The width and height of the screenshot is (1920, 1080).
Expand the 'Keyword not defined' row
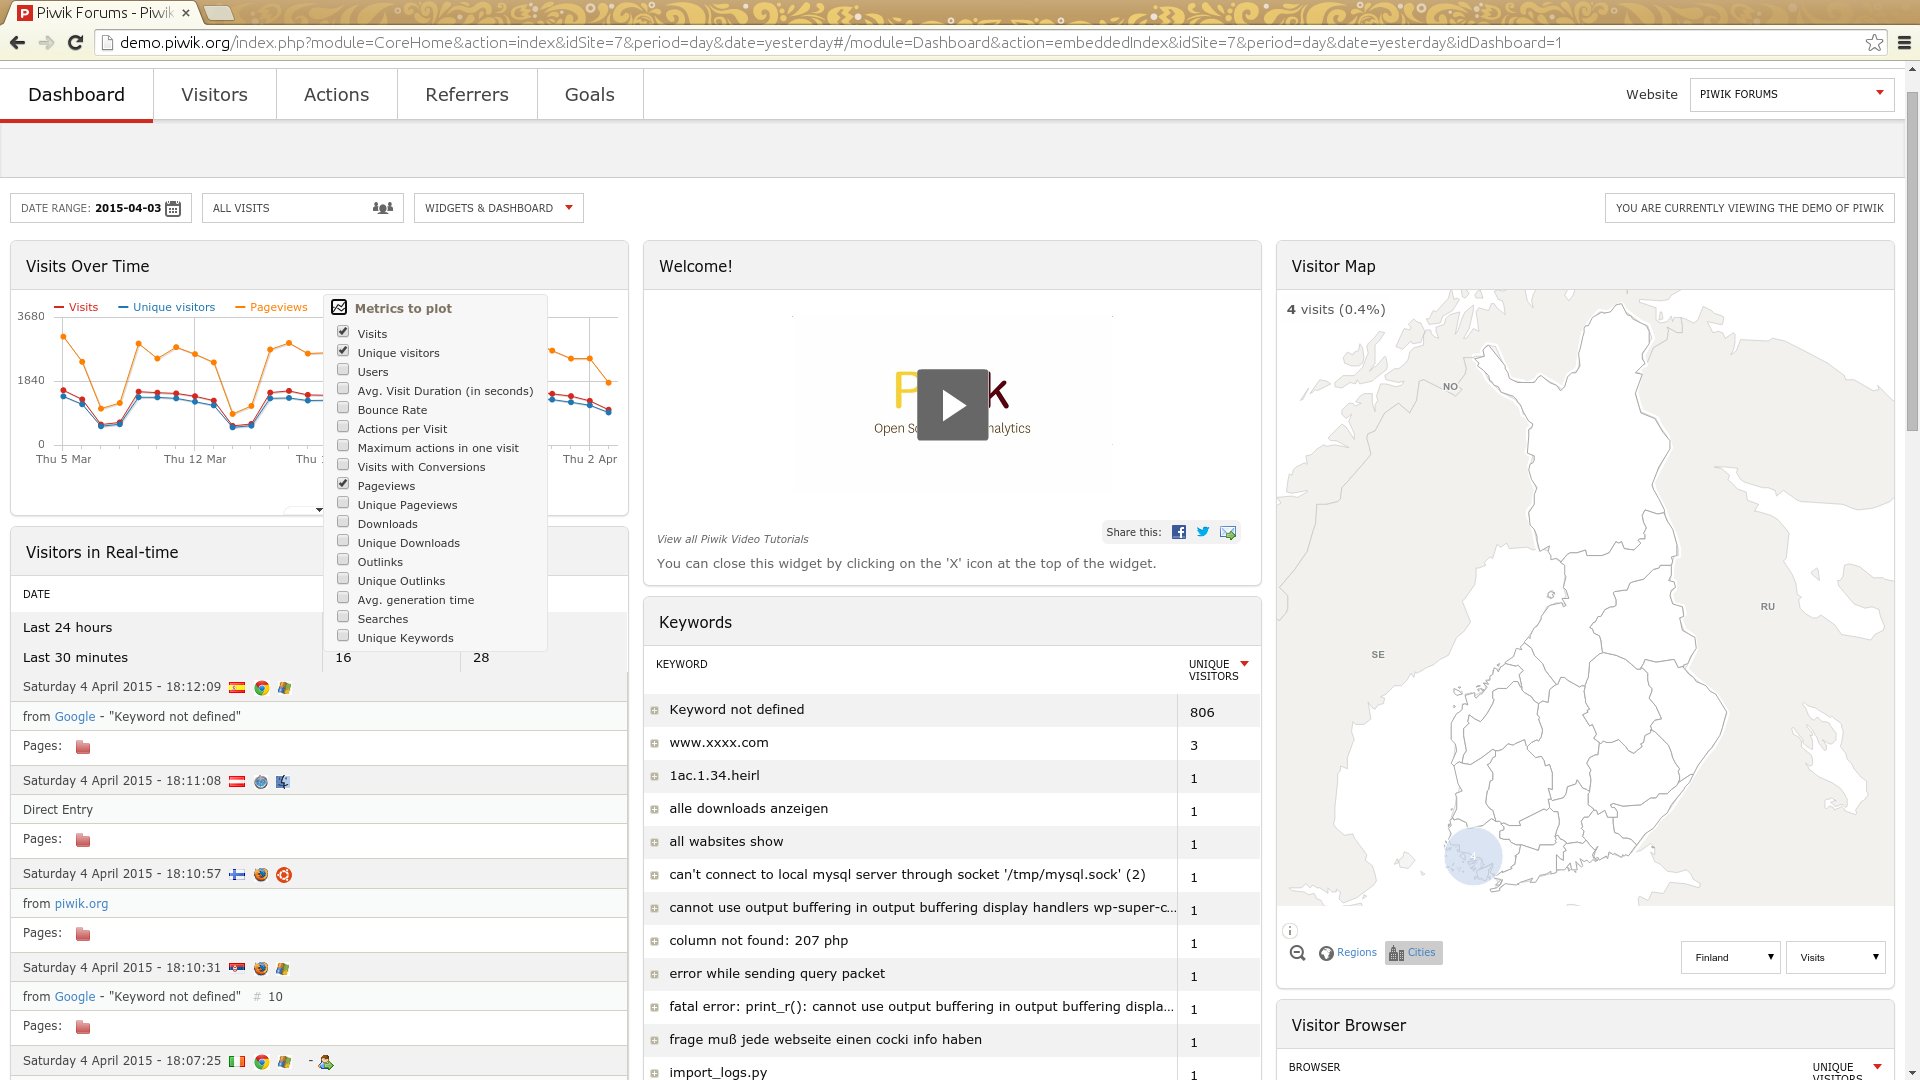(x=654, y=711)
